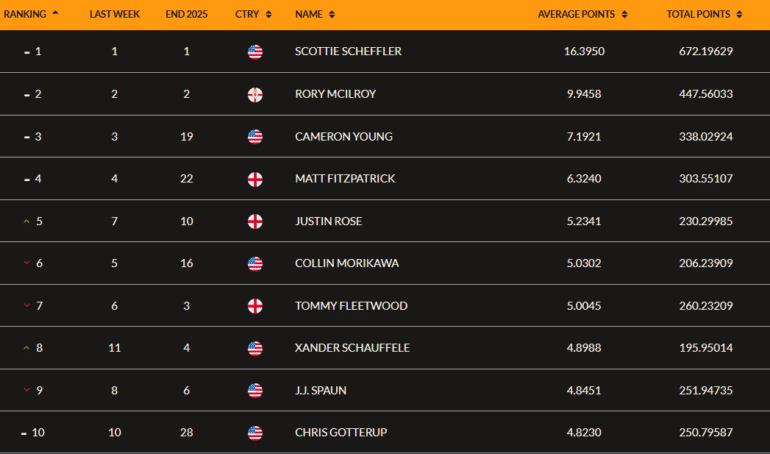Sort by TOTAL POINTS column
This screenshot has height=454, width=770.
point(739,14)
